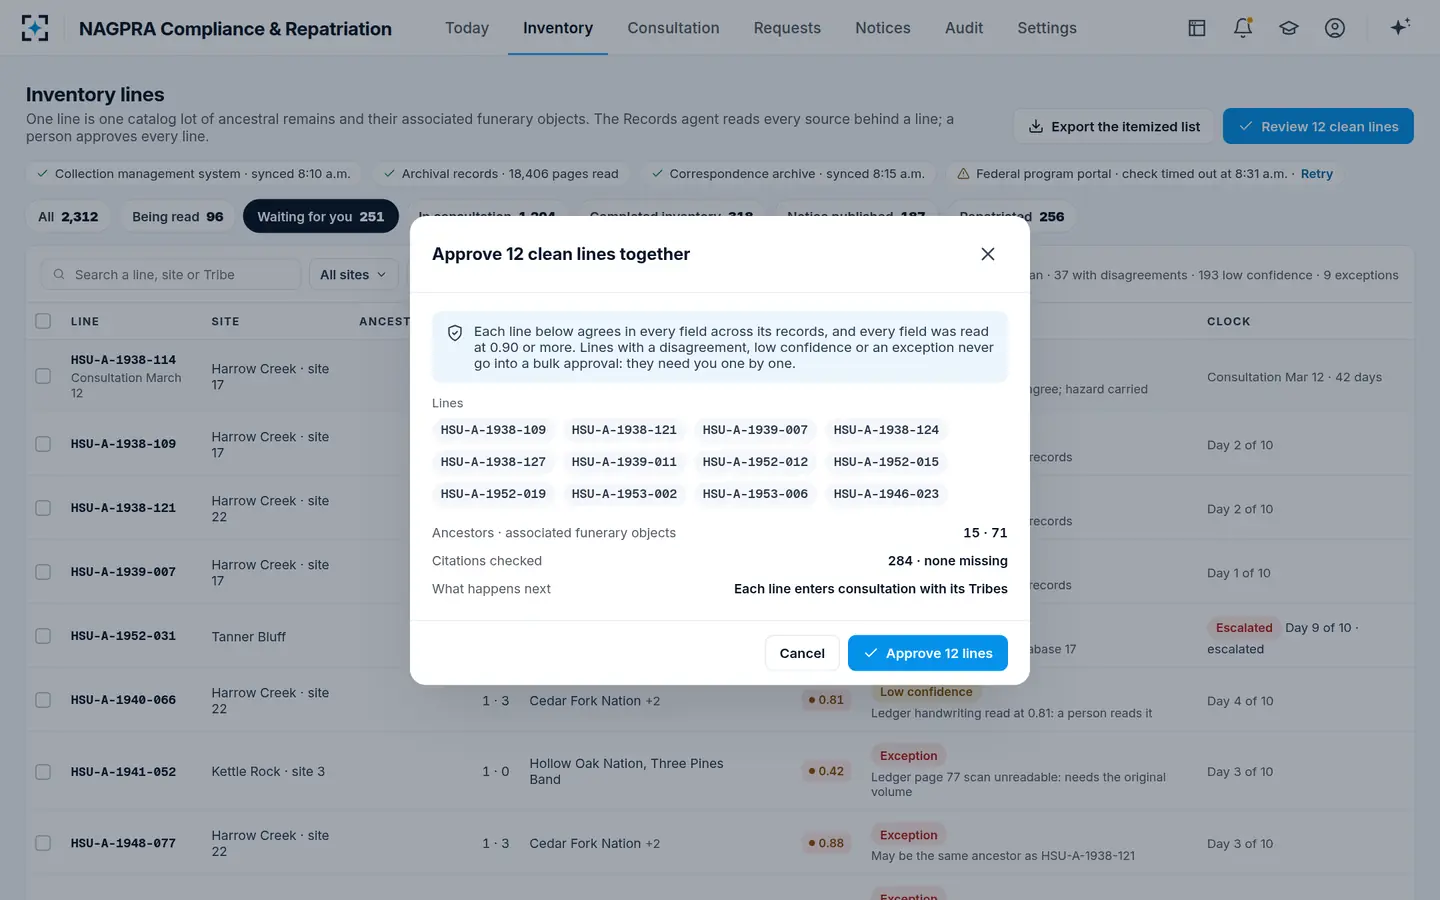
Task: Open the layout panel icon in header
Action: (1197, 28)
